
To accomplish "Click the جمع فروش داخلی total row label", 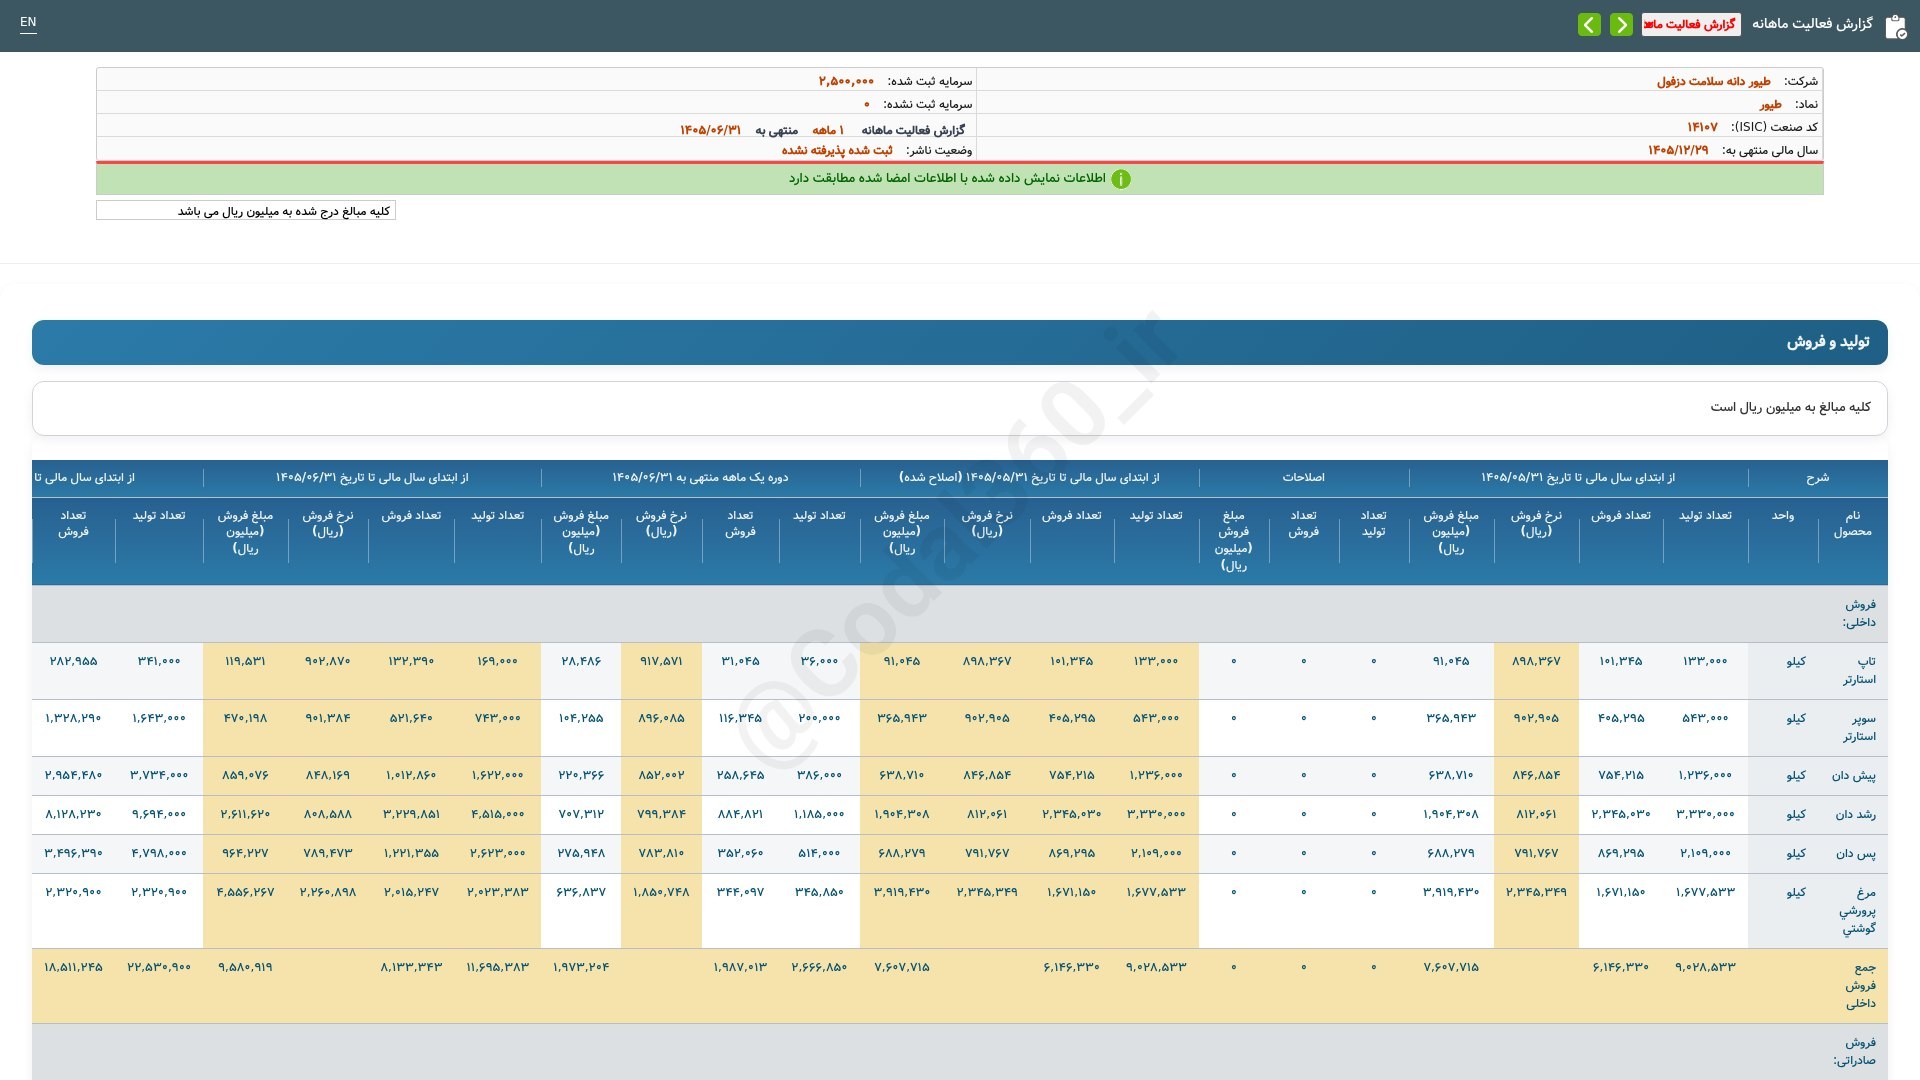I will tap(1860, 986).
